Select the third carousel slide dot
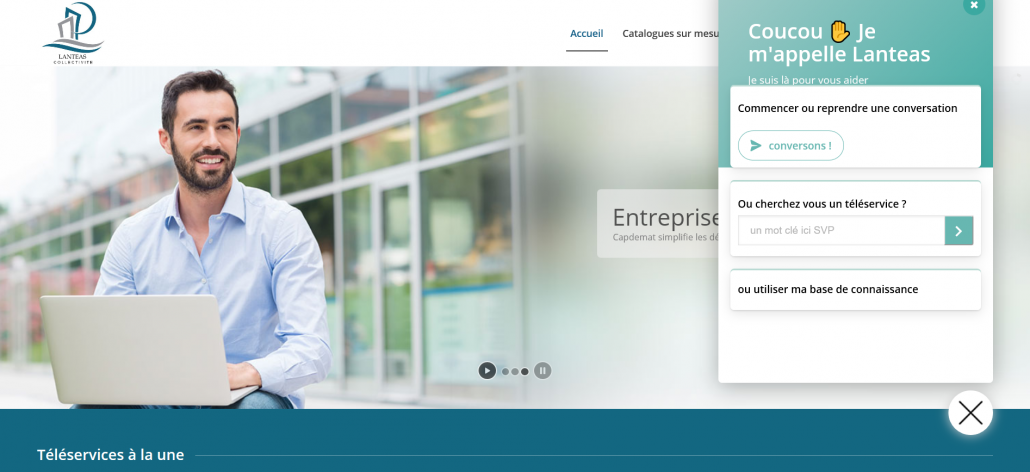Image resolution: width=1030 pixels, height=472 pixels. pos(525,372)
